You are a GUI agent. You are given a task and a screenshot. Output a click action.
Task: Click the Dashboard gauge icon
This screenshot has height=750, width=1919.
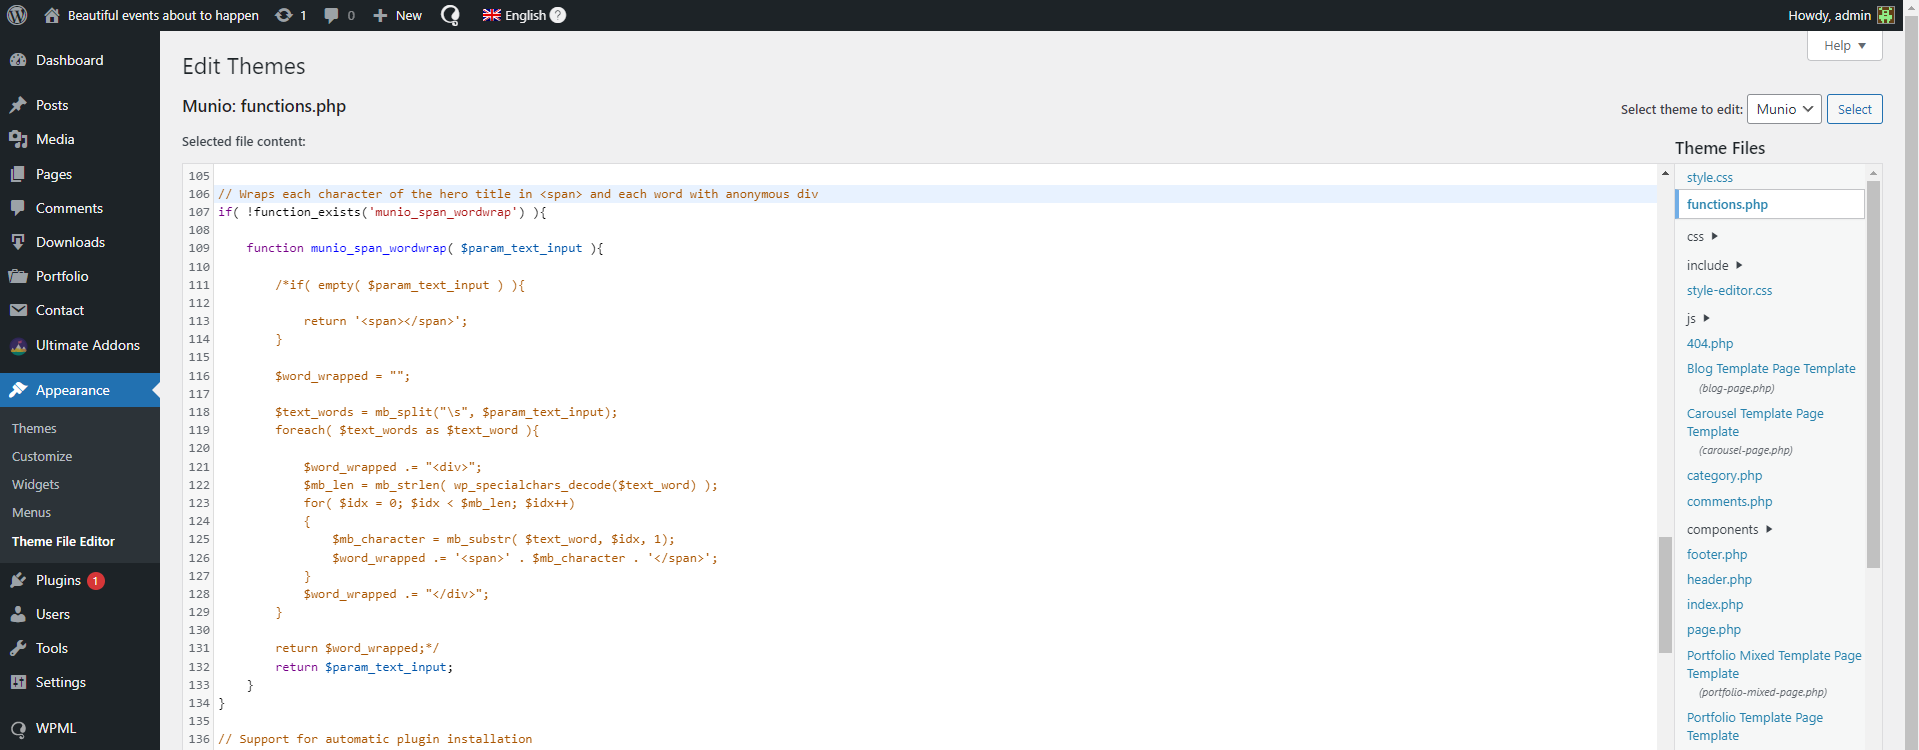(18, 60)
